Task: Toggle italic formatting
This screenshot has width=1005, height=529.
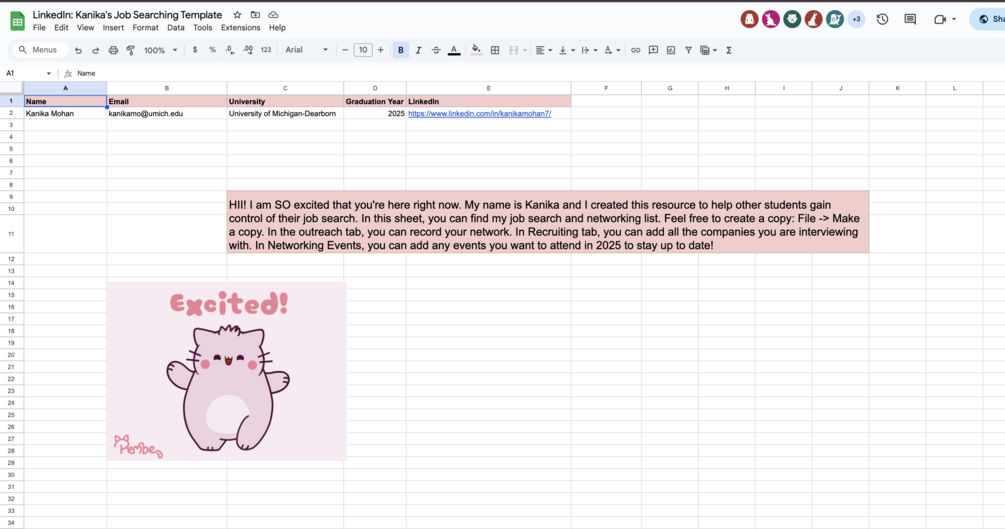Action: click(419, 50)
